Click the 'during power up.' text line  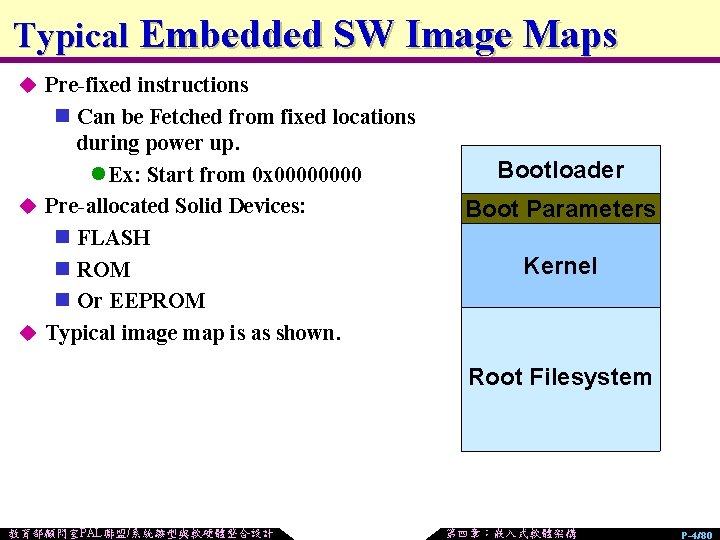point(158,144)
